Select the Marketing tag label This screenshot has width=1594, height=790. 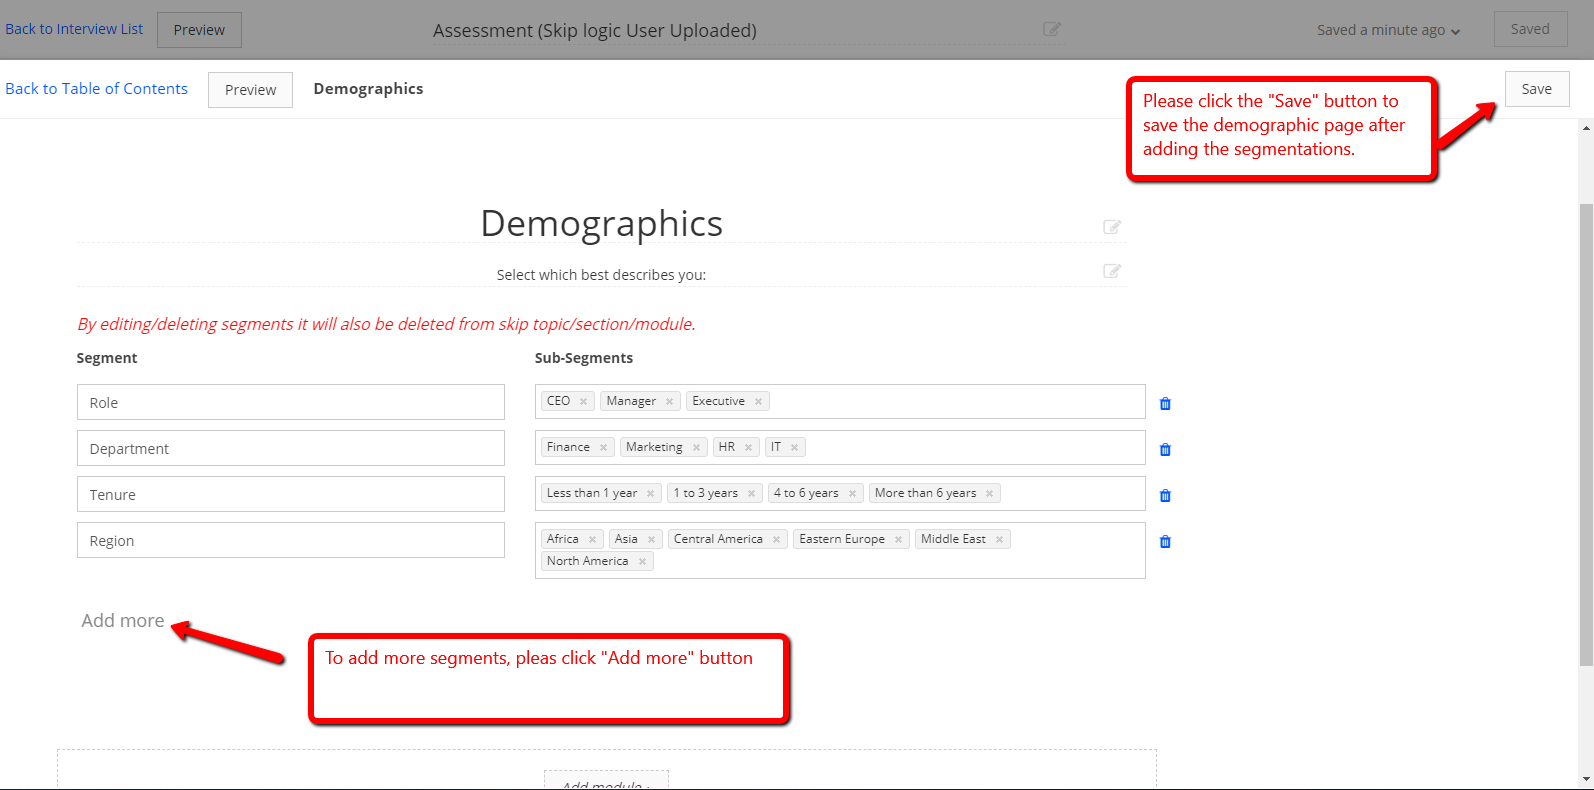(x=654, y=447)
